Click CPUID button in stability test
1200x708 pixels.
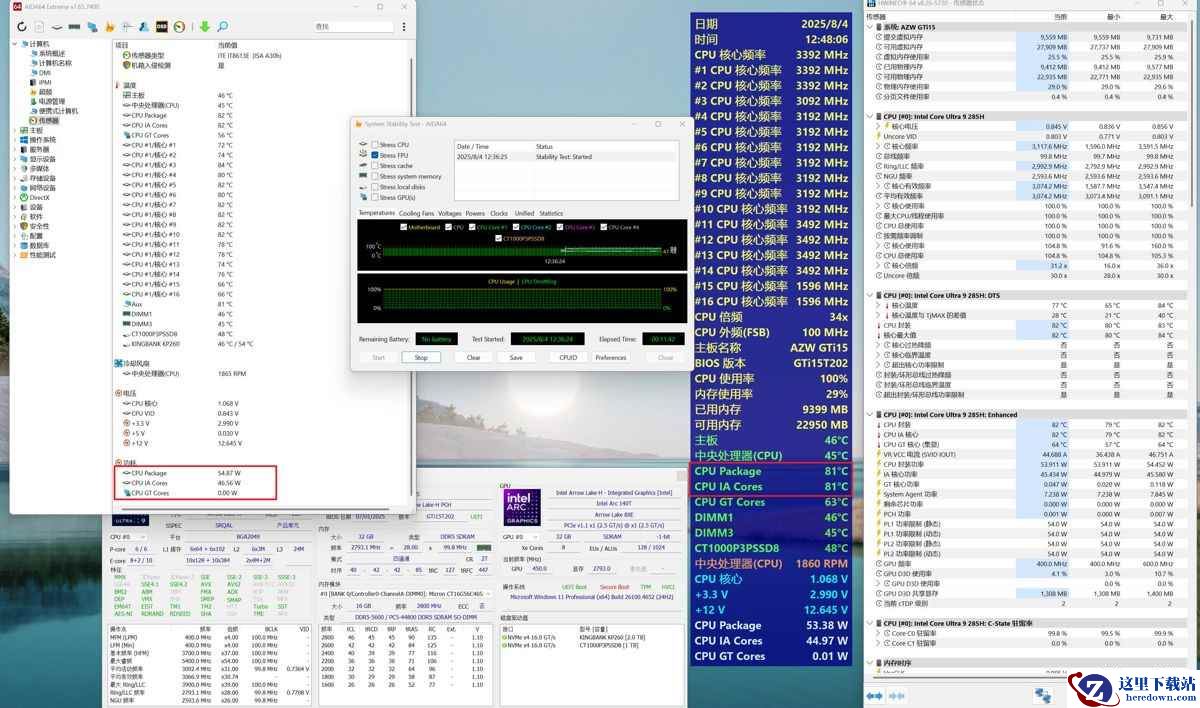[568, 357]
